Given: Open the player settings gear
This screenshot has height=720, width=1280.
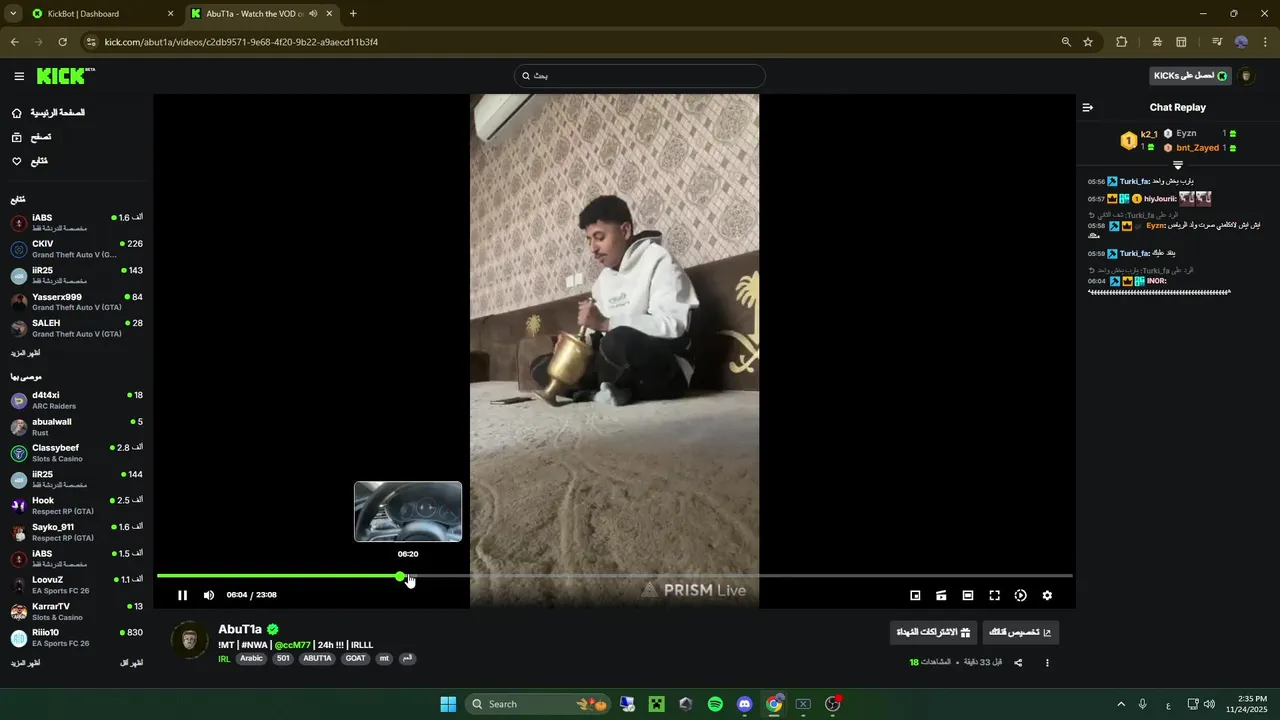Looking at the screenshot, I should pyautogui.click(x=1047, y=595).
